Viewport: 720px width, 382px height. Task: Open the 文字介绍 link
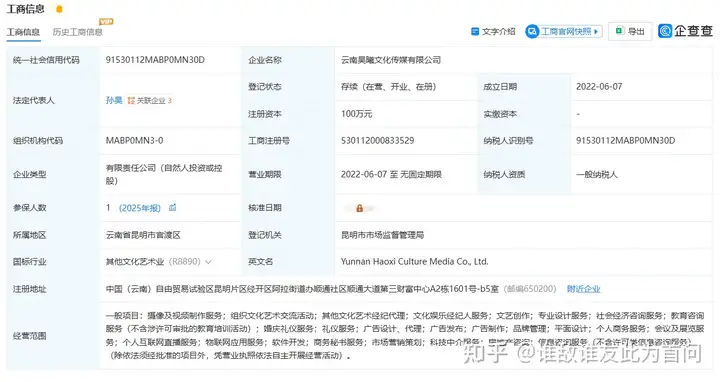click(499, 31)
